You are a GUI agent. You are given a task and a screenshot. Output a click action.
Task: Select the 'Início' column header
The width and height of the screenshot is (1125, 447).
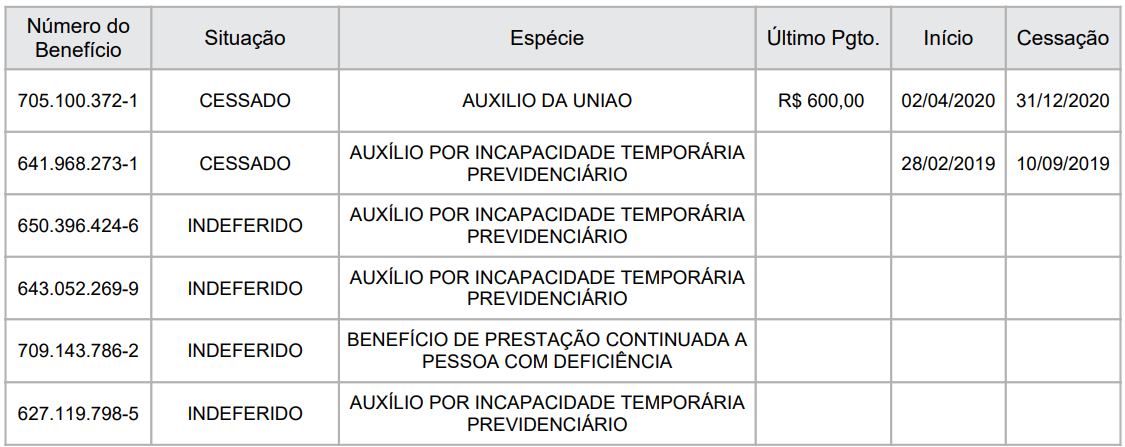pyautogui.click(x=948, y=38)
